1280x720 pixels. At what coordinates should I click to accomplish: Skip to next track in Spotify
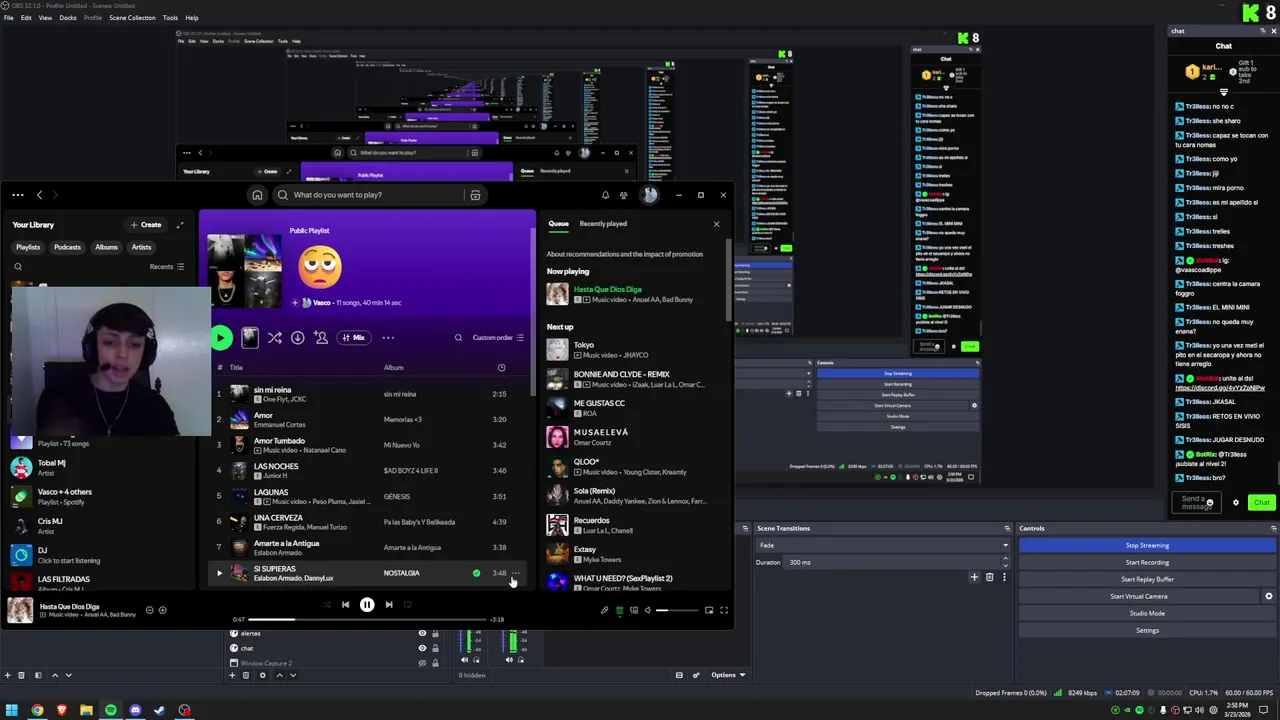[x=389, y=604]
